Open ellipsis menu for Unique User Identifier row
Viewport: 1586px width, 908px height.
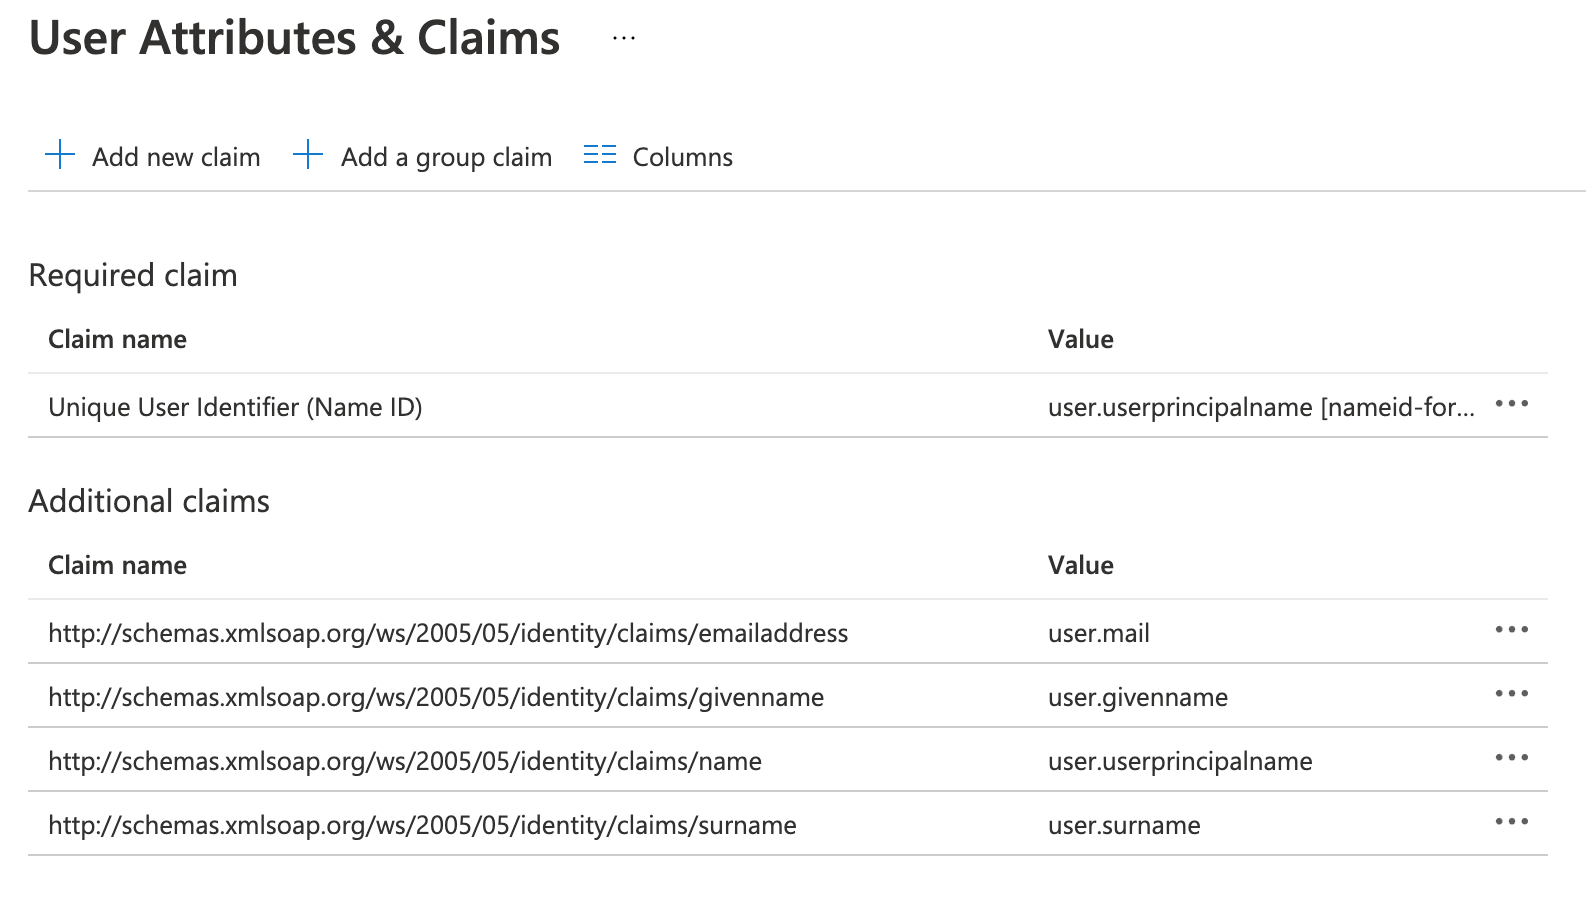(x=1511, y=404)
